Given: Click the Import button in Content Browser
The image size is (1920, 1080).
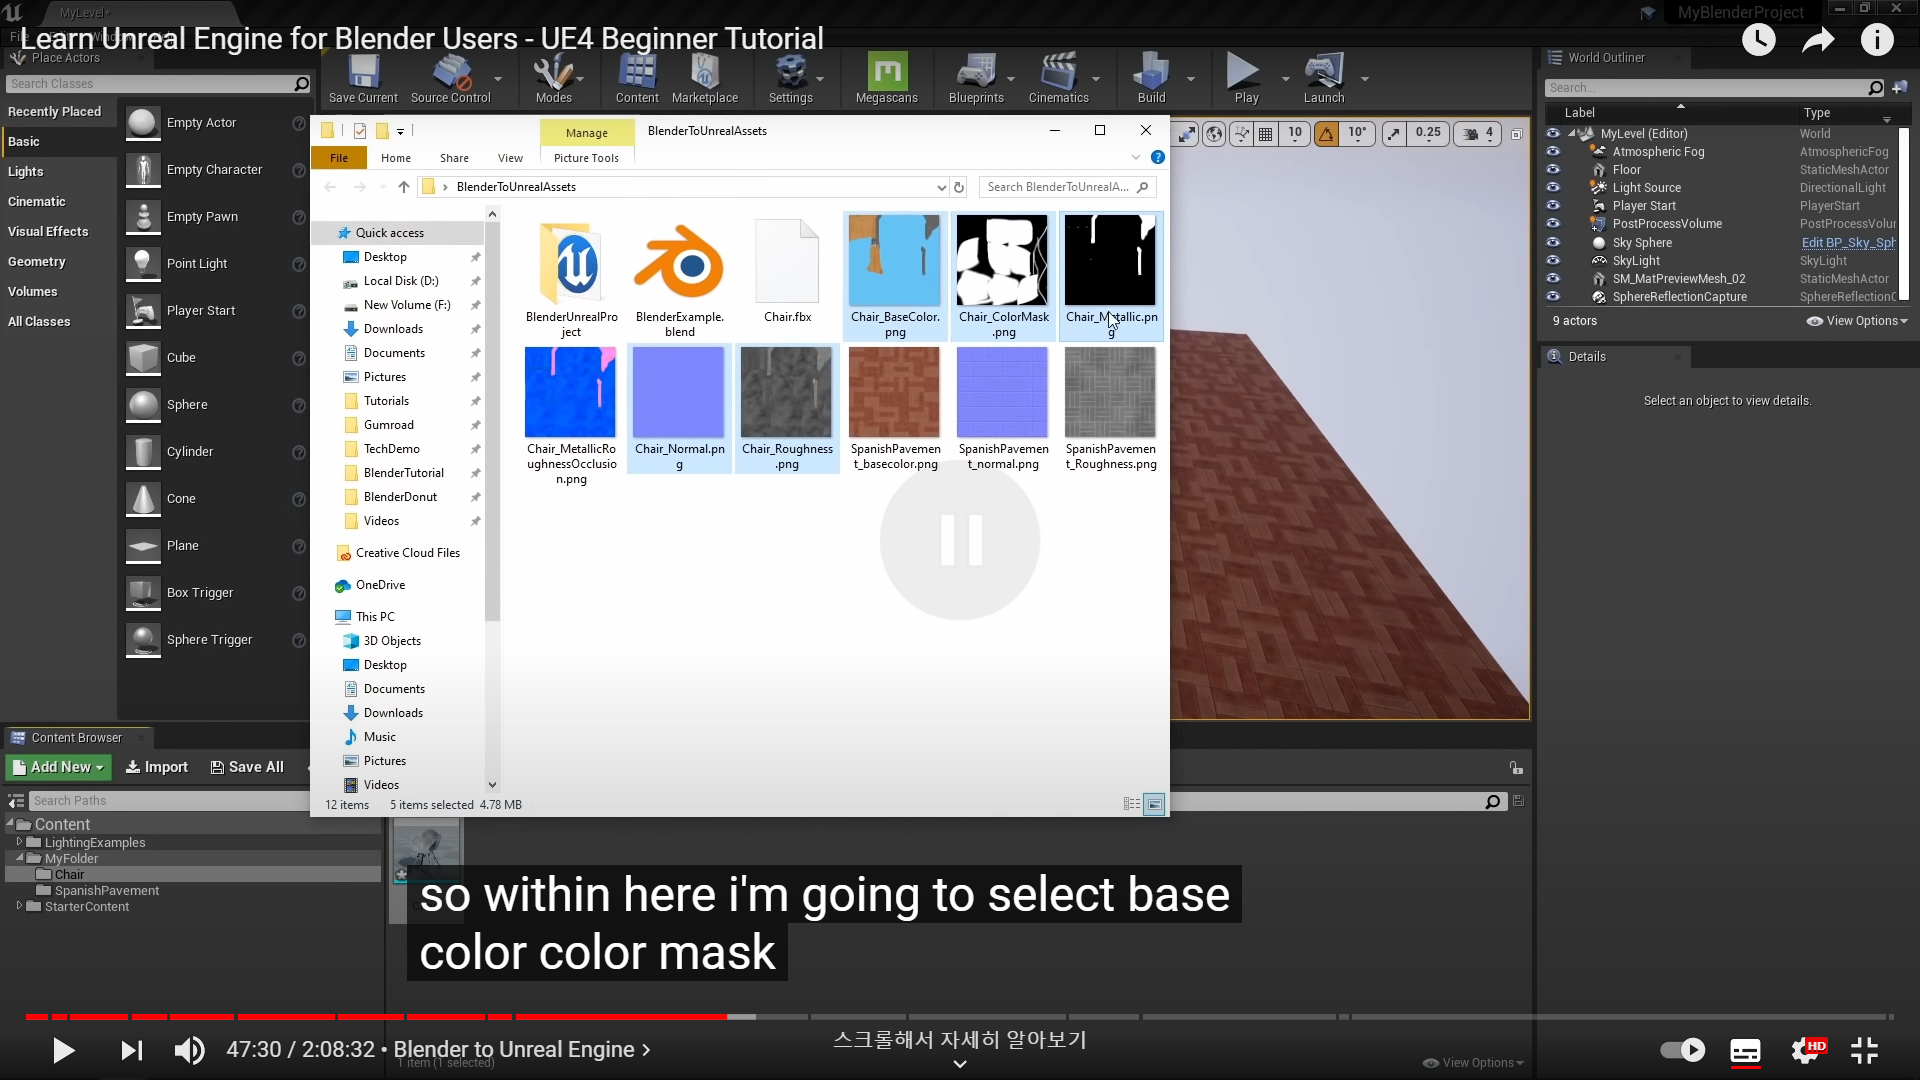Looking at the screenshot, I should [157, 767].
